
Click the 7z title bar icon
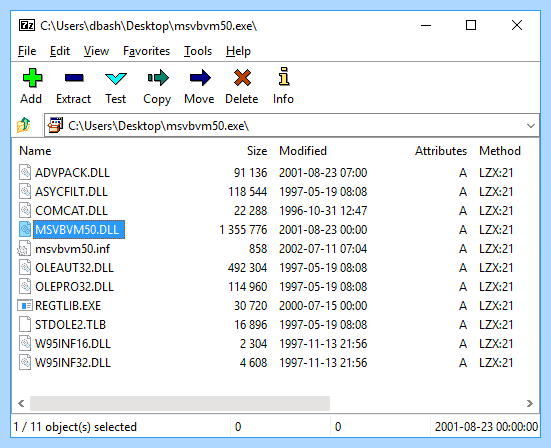(27, 25)
